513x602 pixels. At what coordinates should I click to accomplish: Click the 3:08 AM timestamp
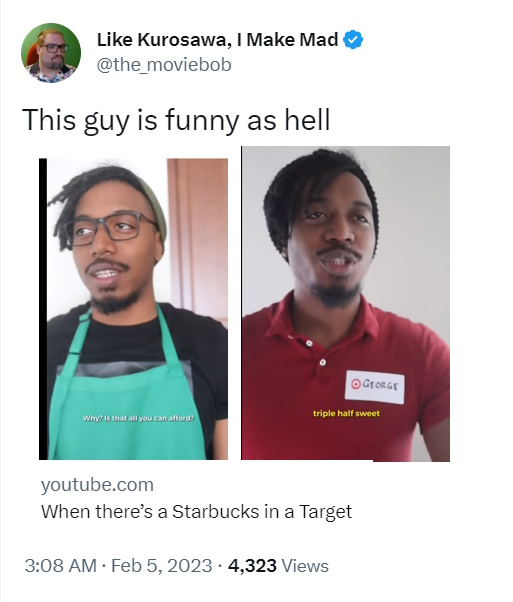pyautogui.click(x=60, y=566)
